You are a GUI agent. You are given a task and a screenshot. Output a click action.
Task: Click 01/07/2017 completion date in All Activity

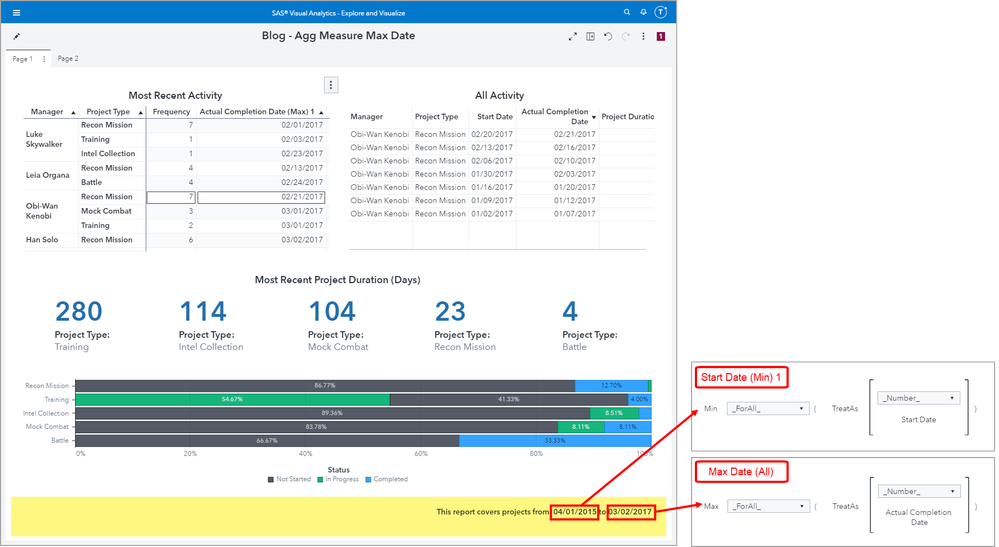(x=575, y=214)
